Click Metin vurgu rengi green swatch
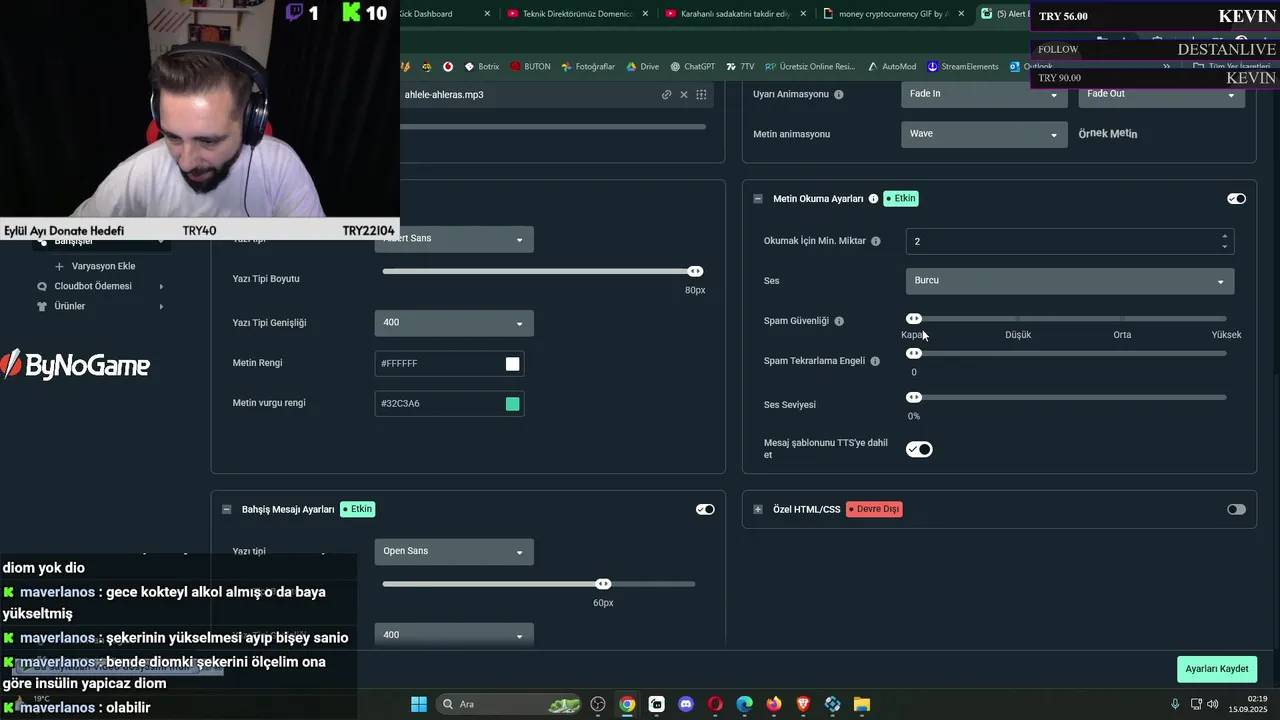 tap(512, 404)
